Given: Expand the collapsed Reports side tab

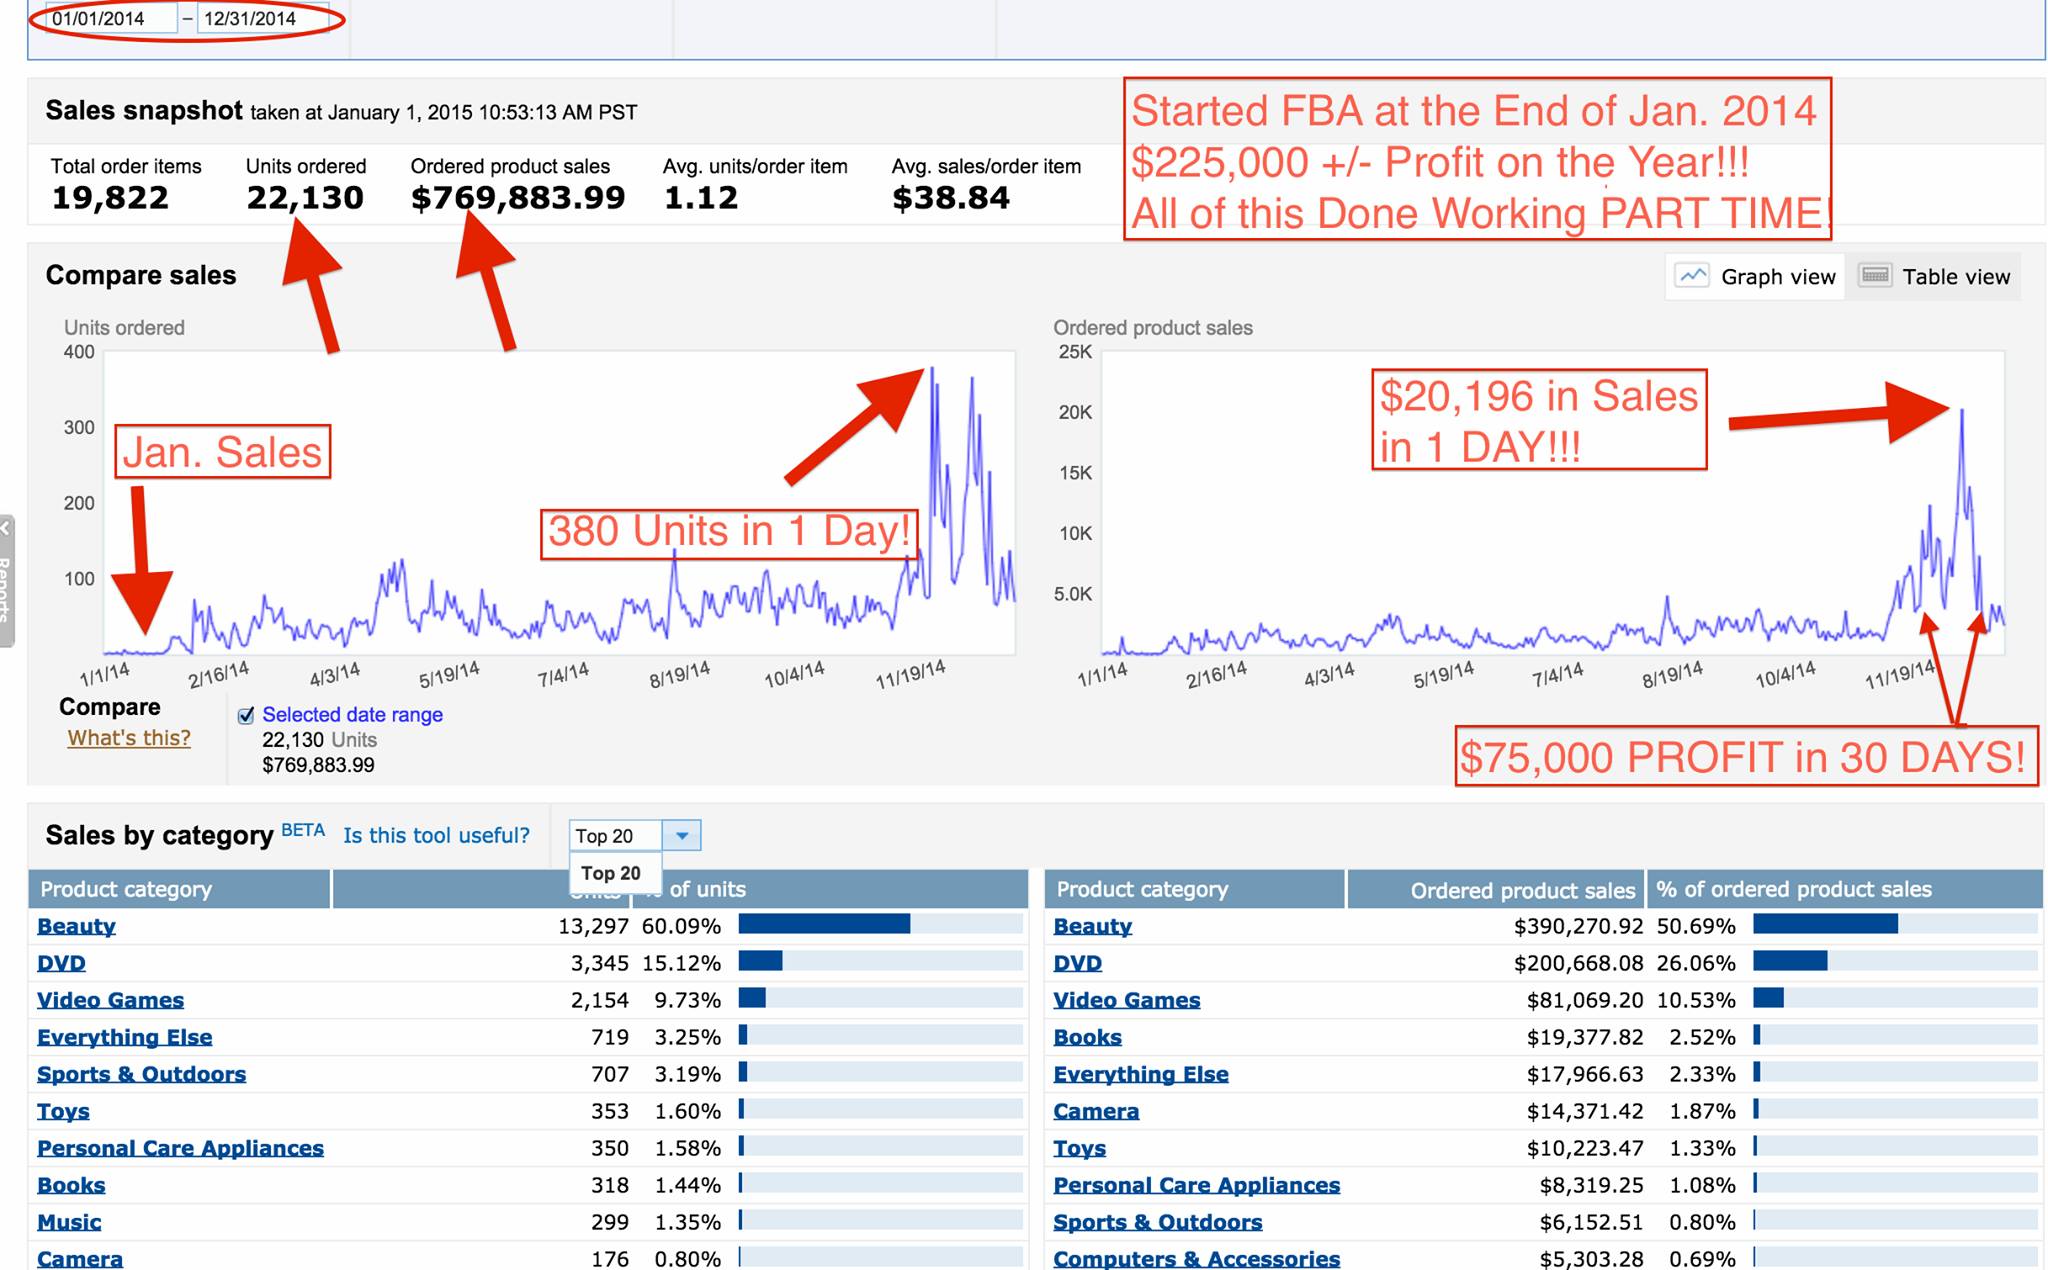Looking at the screenshot, I should [6, 580].
